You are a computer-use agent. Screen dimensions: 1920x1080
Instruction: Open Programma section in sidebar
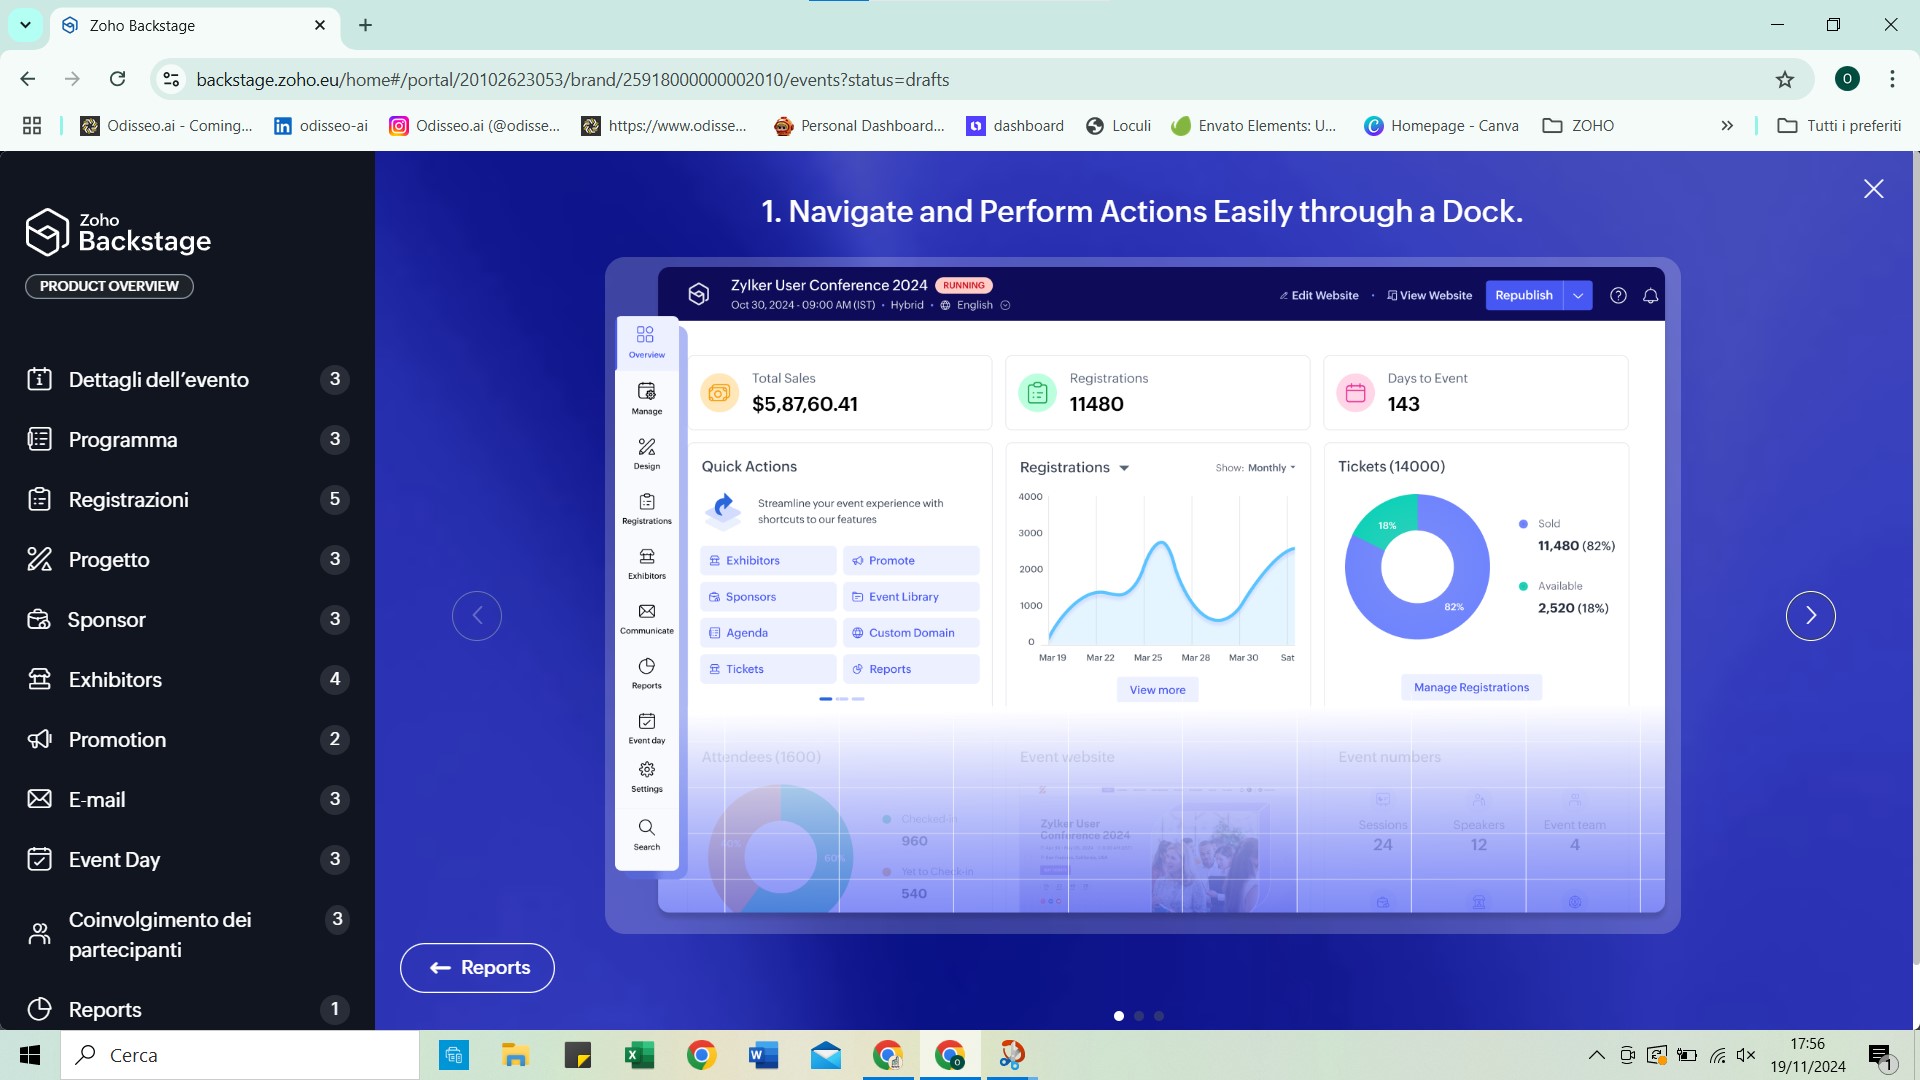pos(187,439)
